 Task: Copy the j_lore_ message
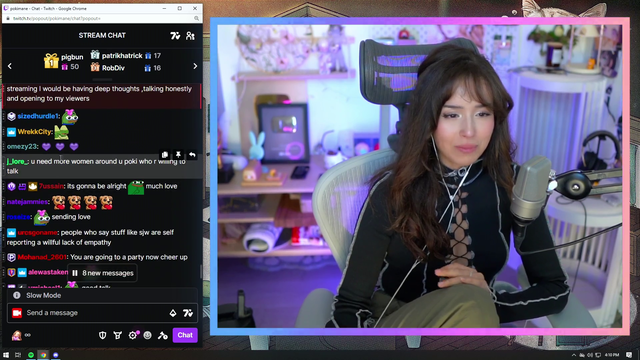click(165, 155)
